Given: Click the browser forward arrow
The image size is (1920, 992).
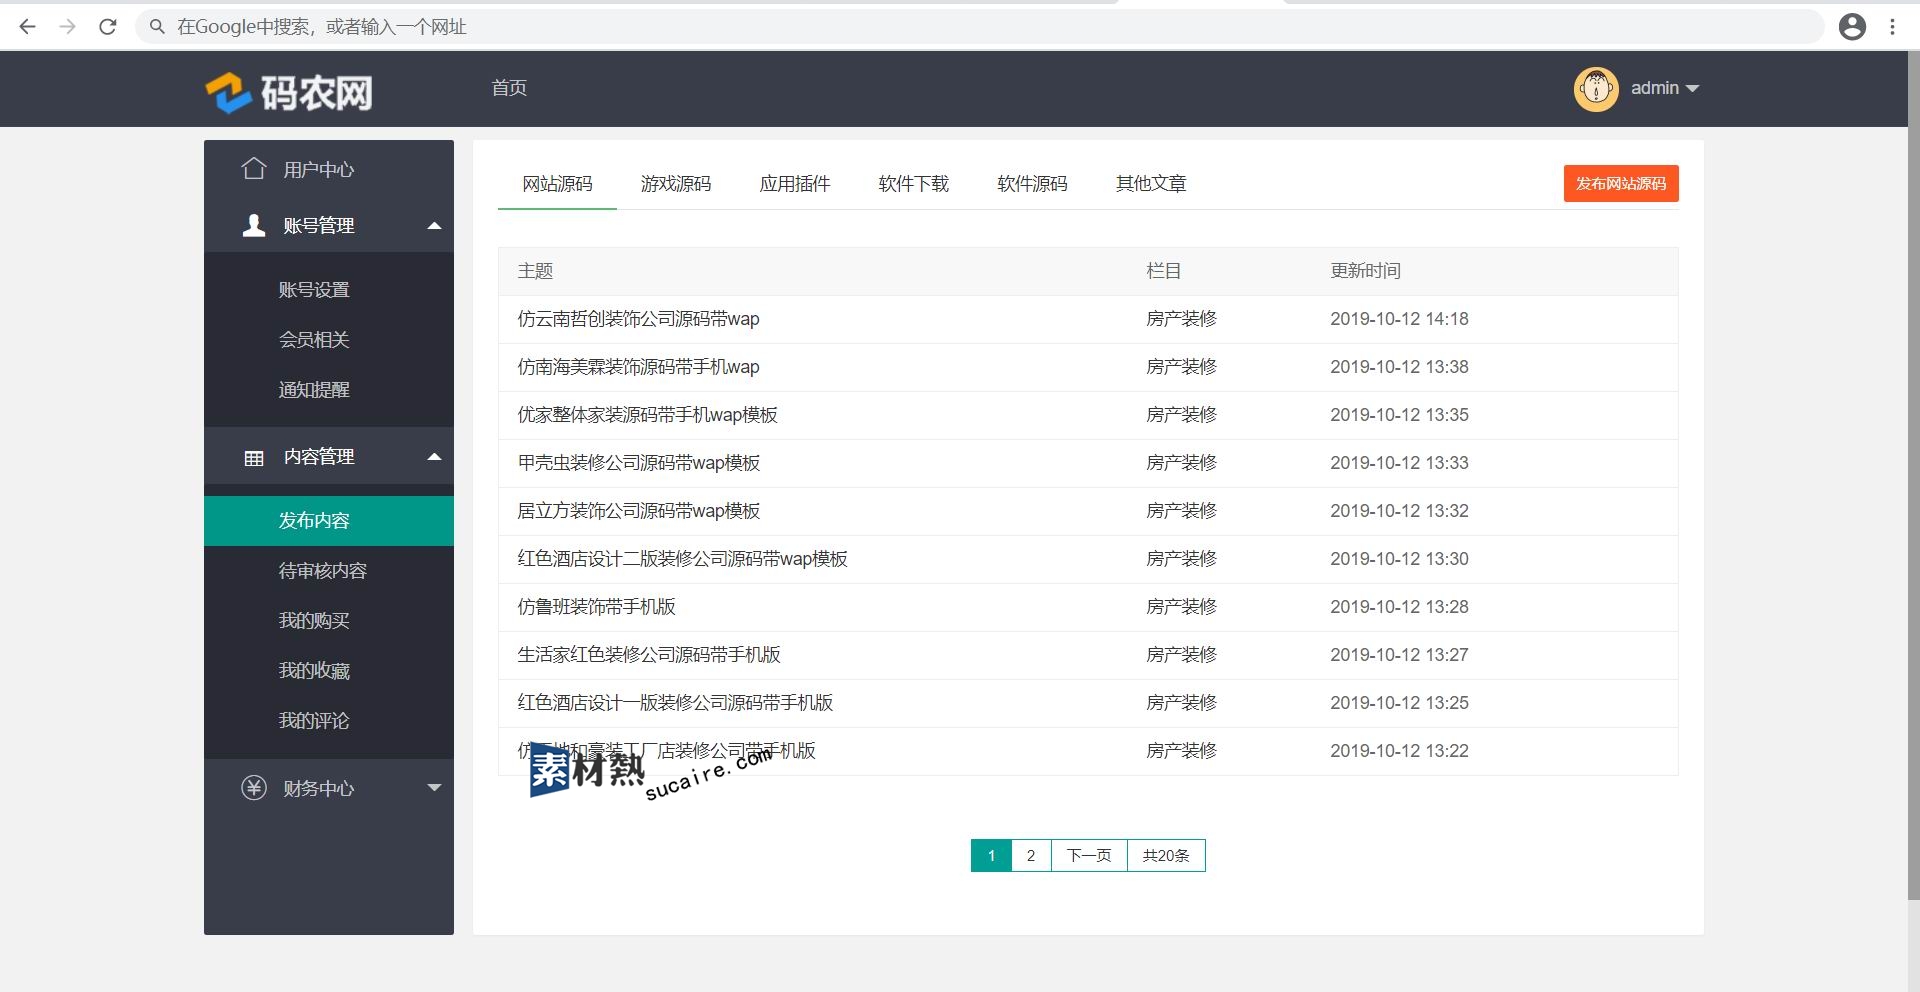Looking at the screenshot, I should 68,27.
